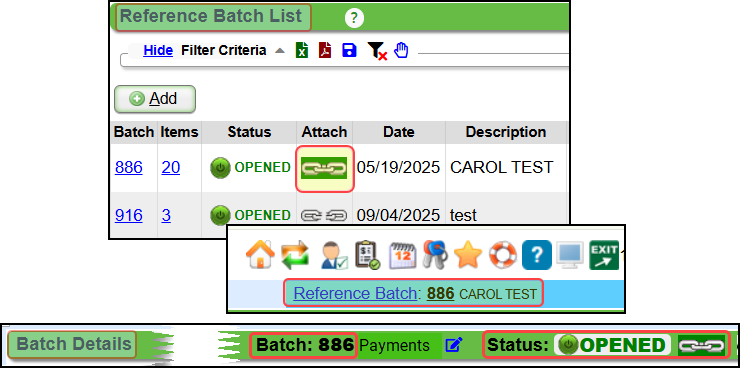740x368 pixels.
Task: Save filter criteria with floppy icon
Action: [349, 50]
